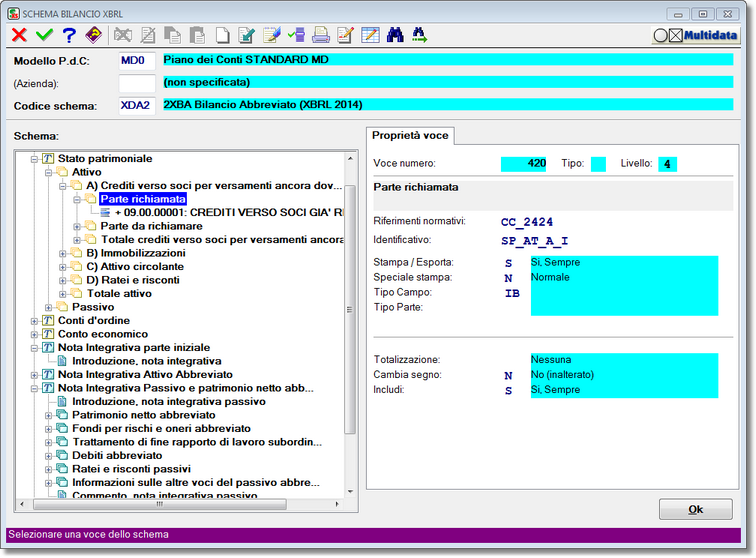Image resolution: width=756 pixels, height=558 pixels.
Task: Click the binoculars find next icon
Action: (420, 35)
